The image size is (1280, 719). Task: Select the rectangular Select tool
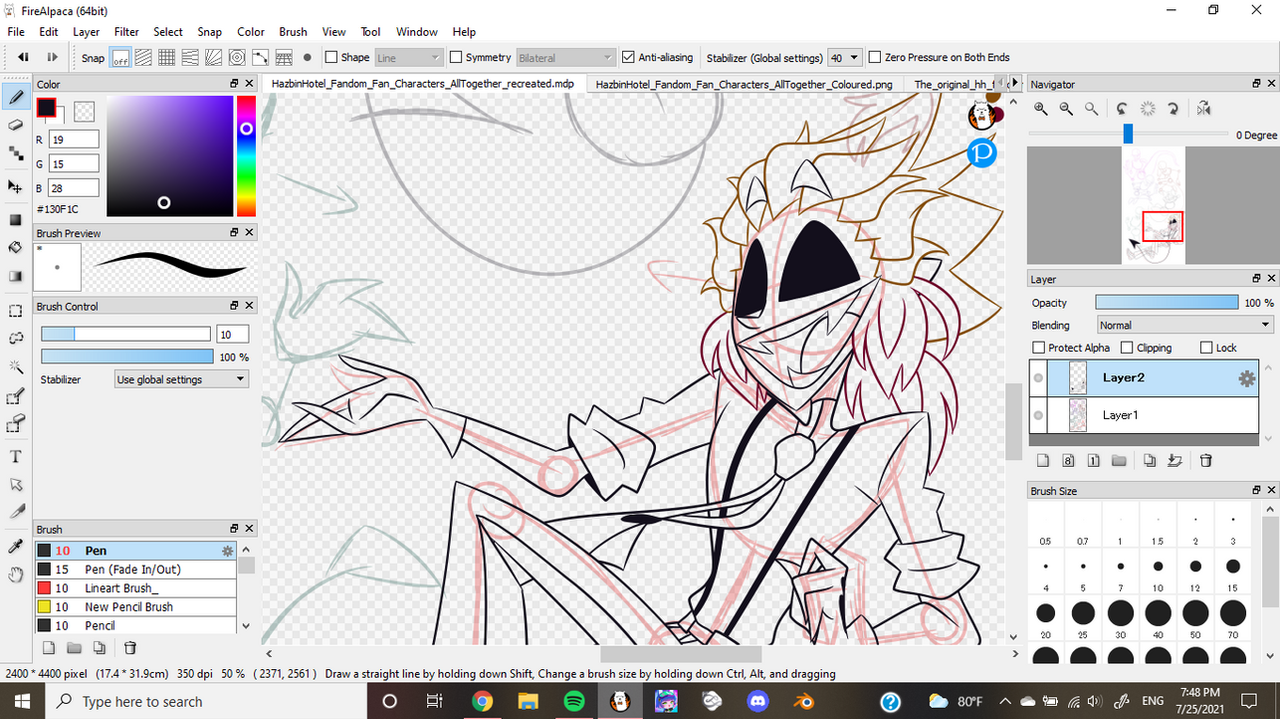click(x=15, y=311)
